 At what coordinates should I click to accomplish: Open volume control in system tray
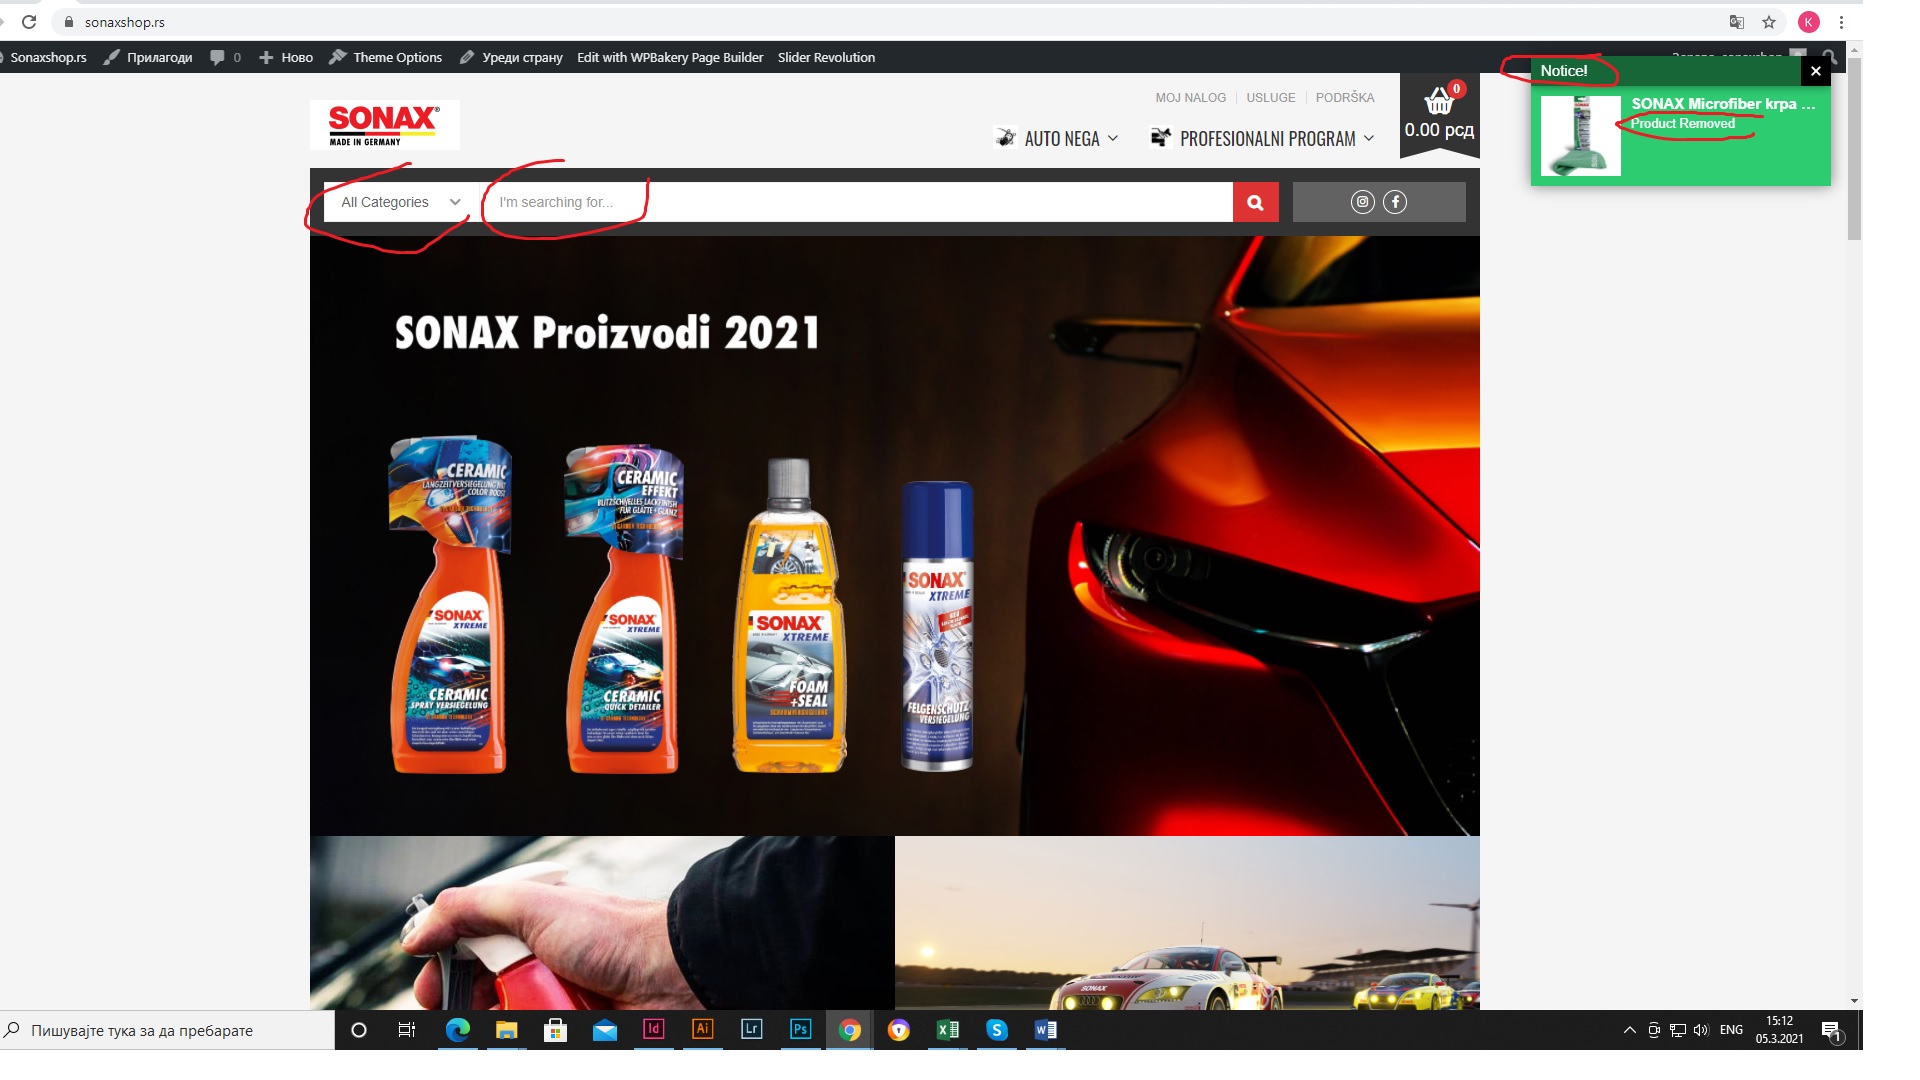pos(1701,1030)
